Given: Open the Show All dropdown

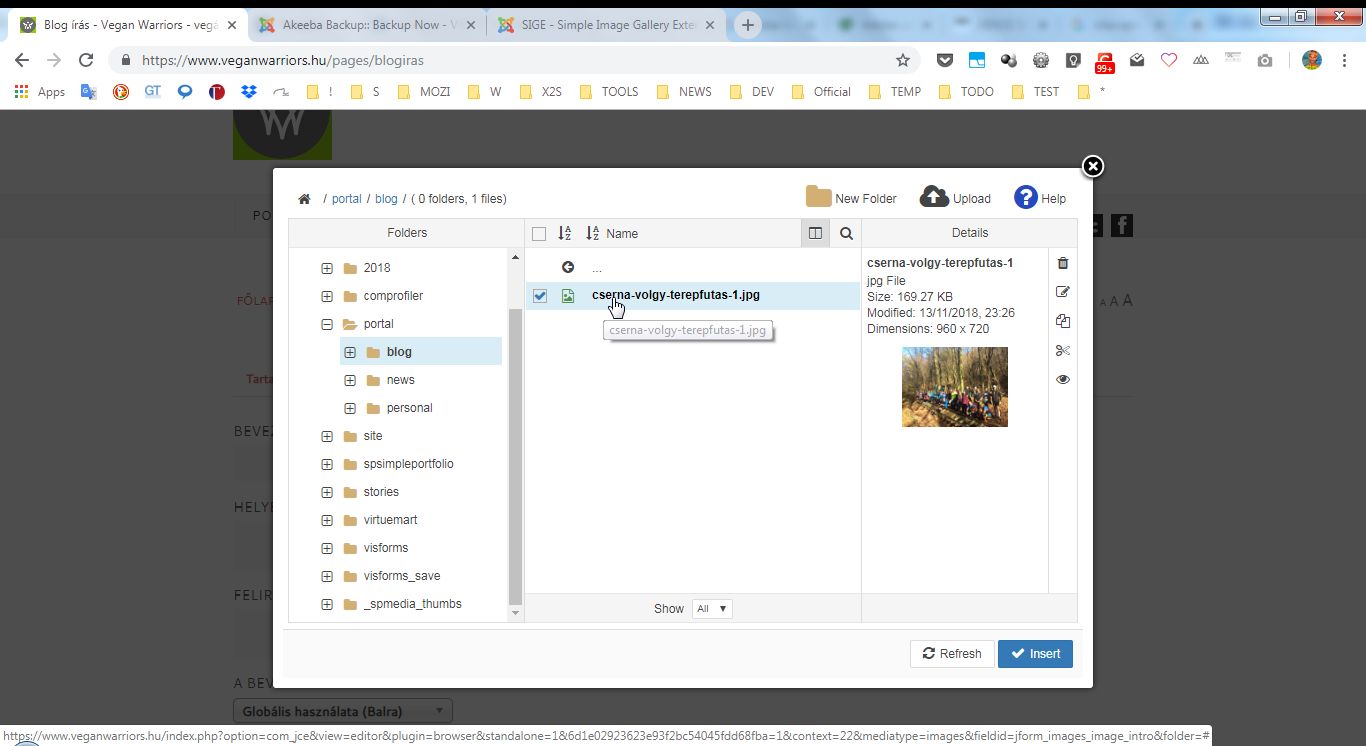Looking at the screenshot, I should click(x=712, y=608).
